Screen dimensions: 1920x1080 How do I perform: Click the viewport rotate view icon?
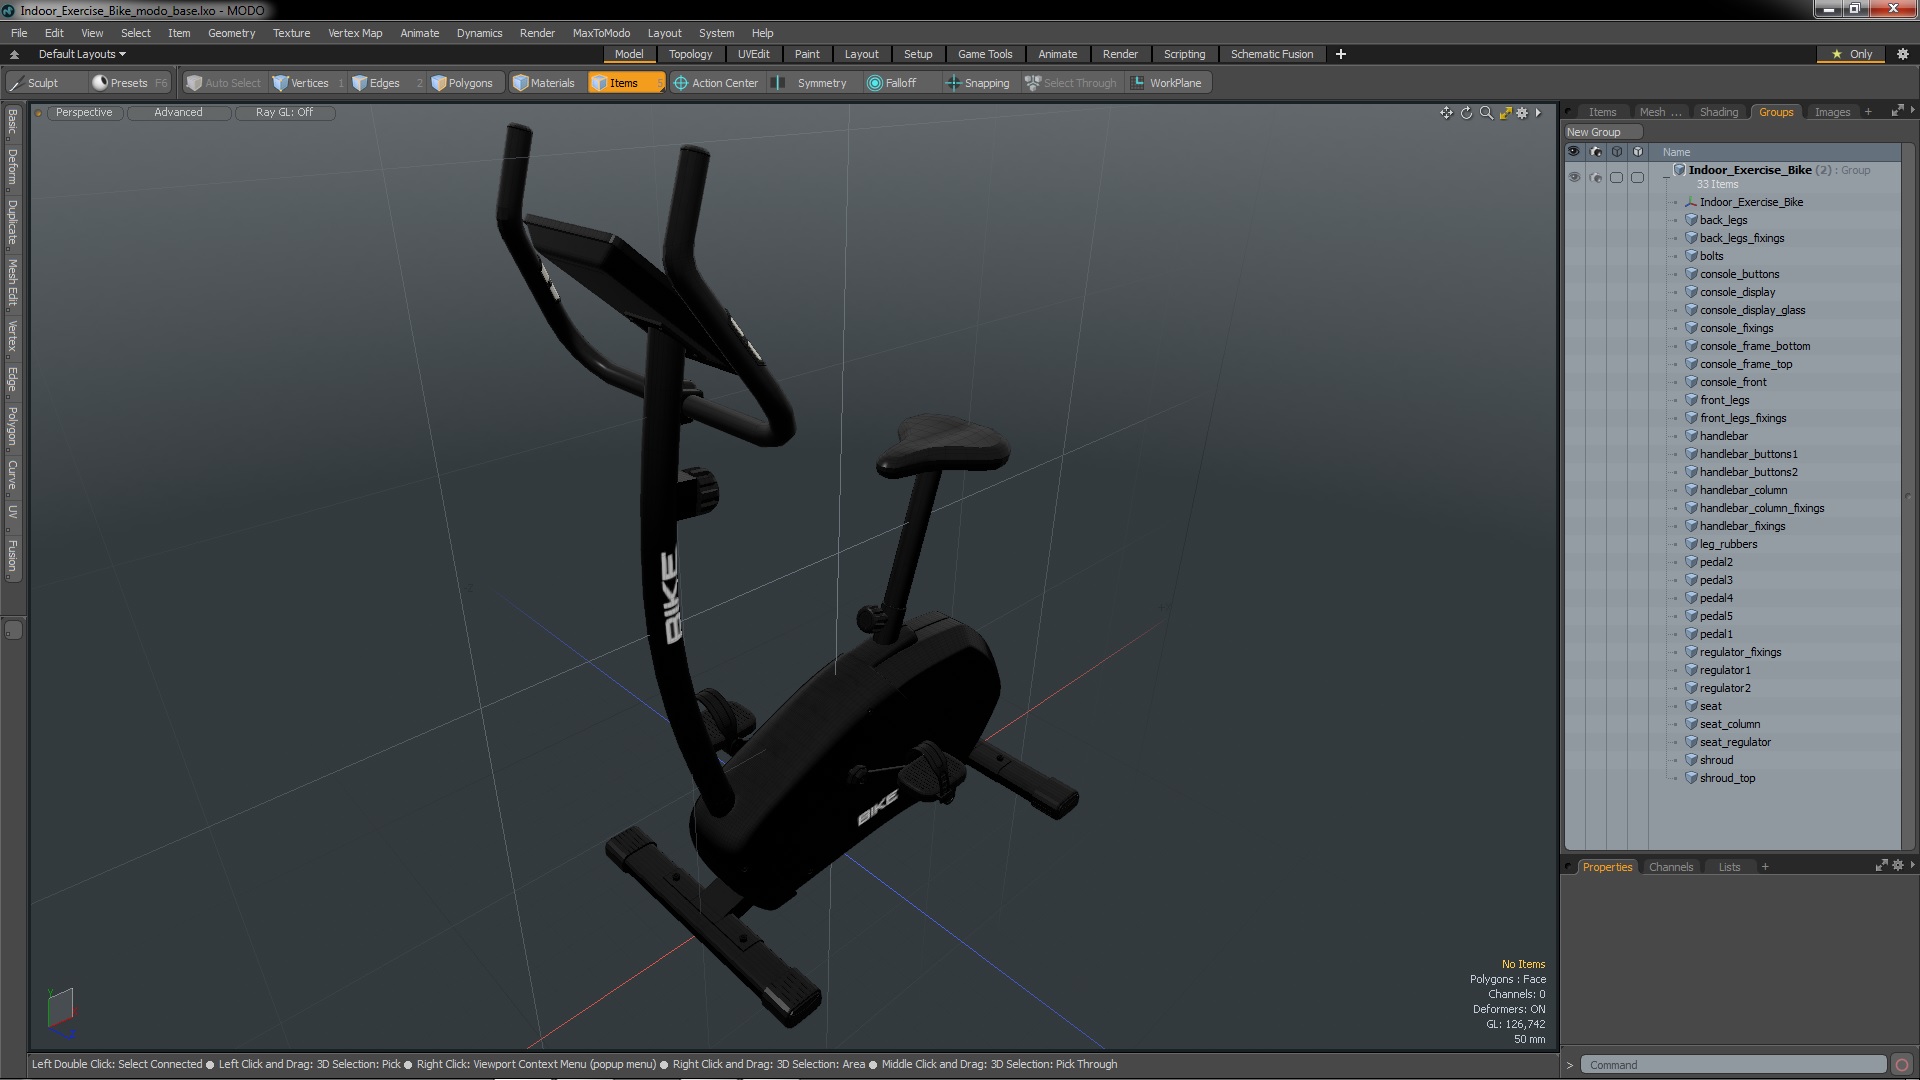1466,113
